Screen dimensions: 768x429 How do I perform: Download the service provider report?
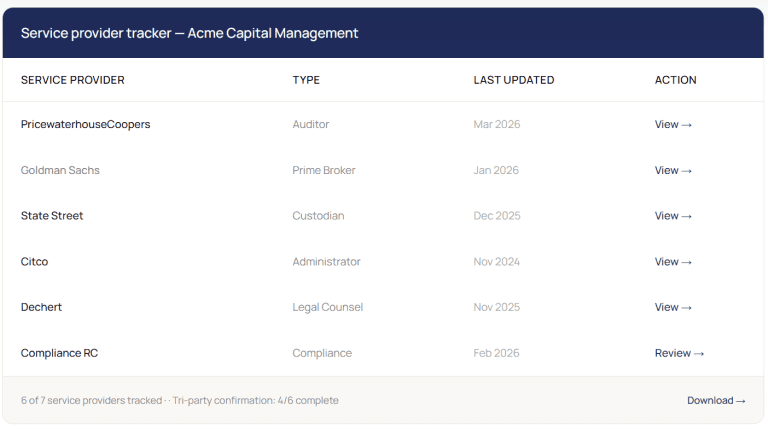(x=716, y=401)
